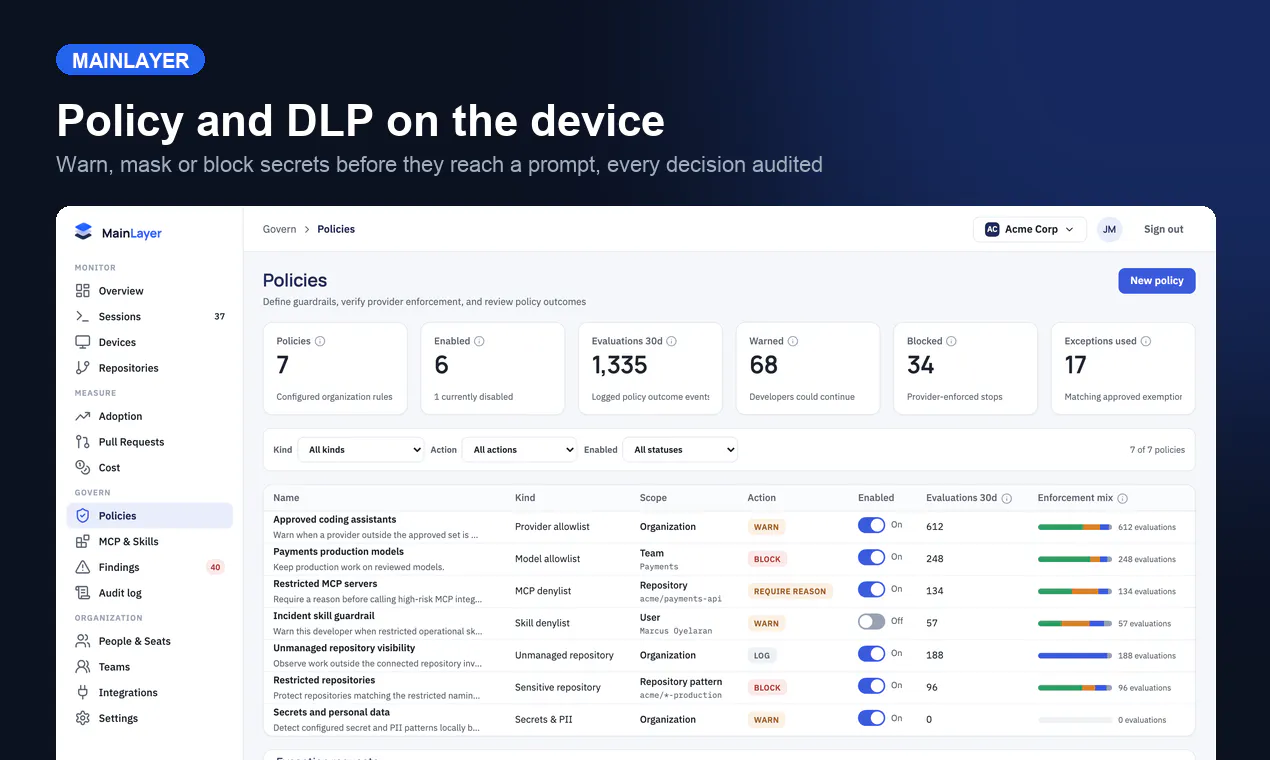Click the MainLayer logo icon
The height and width of the screenshot is (760, 1270).
83,232
